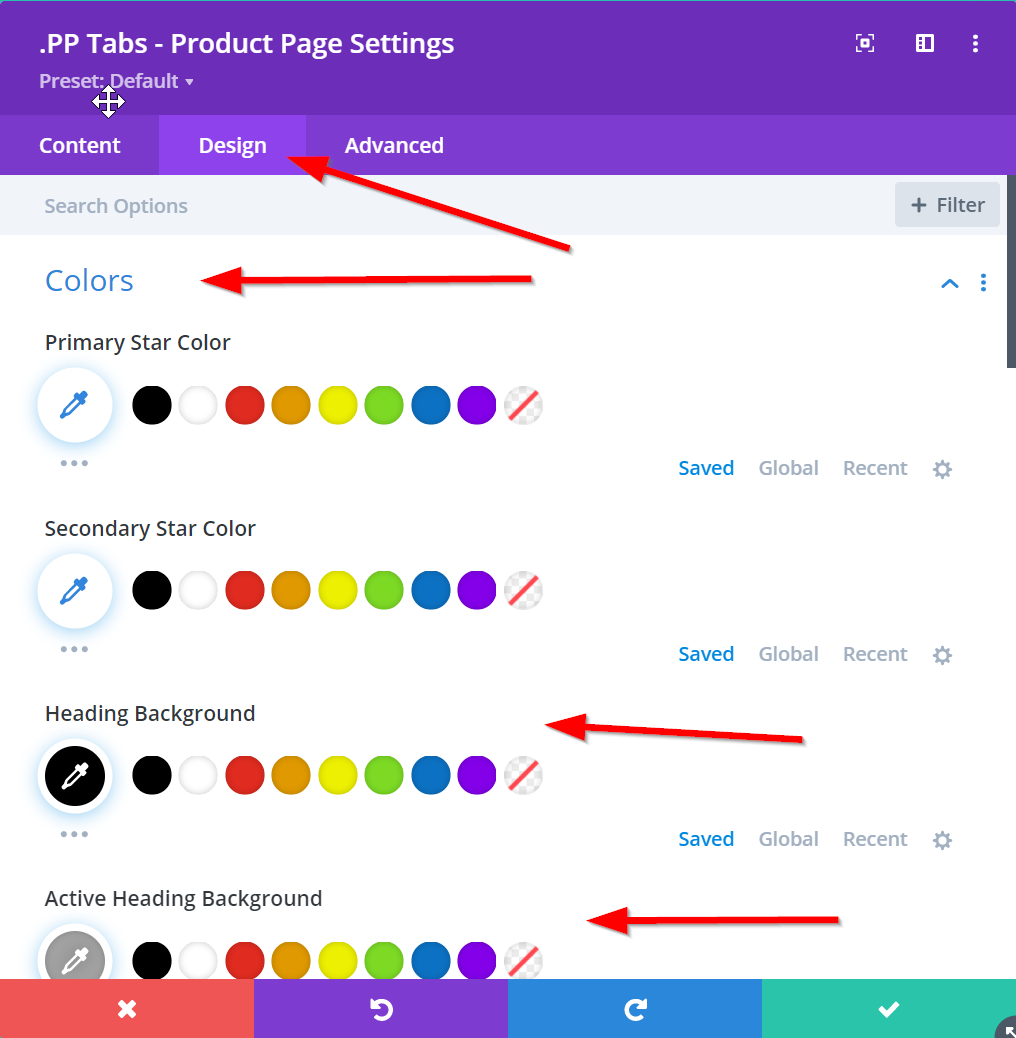The image size is (1016, 1038).
Task: Select Global palette under Heading Background
Action: click(788, 839)
